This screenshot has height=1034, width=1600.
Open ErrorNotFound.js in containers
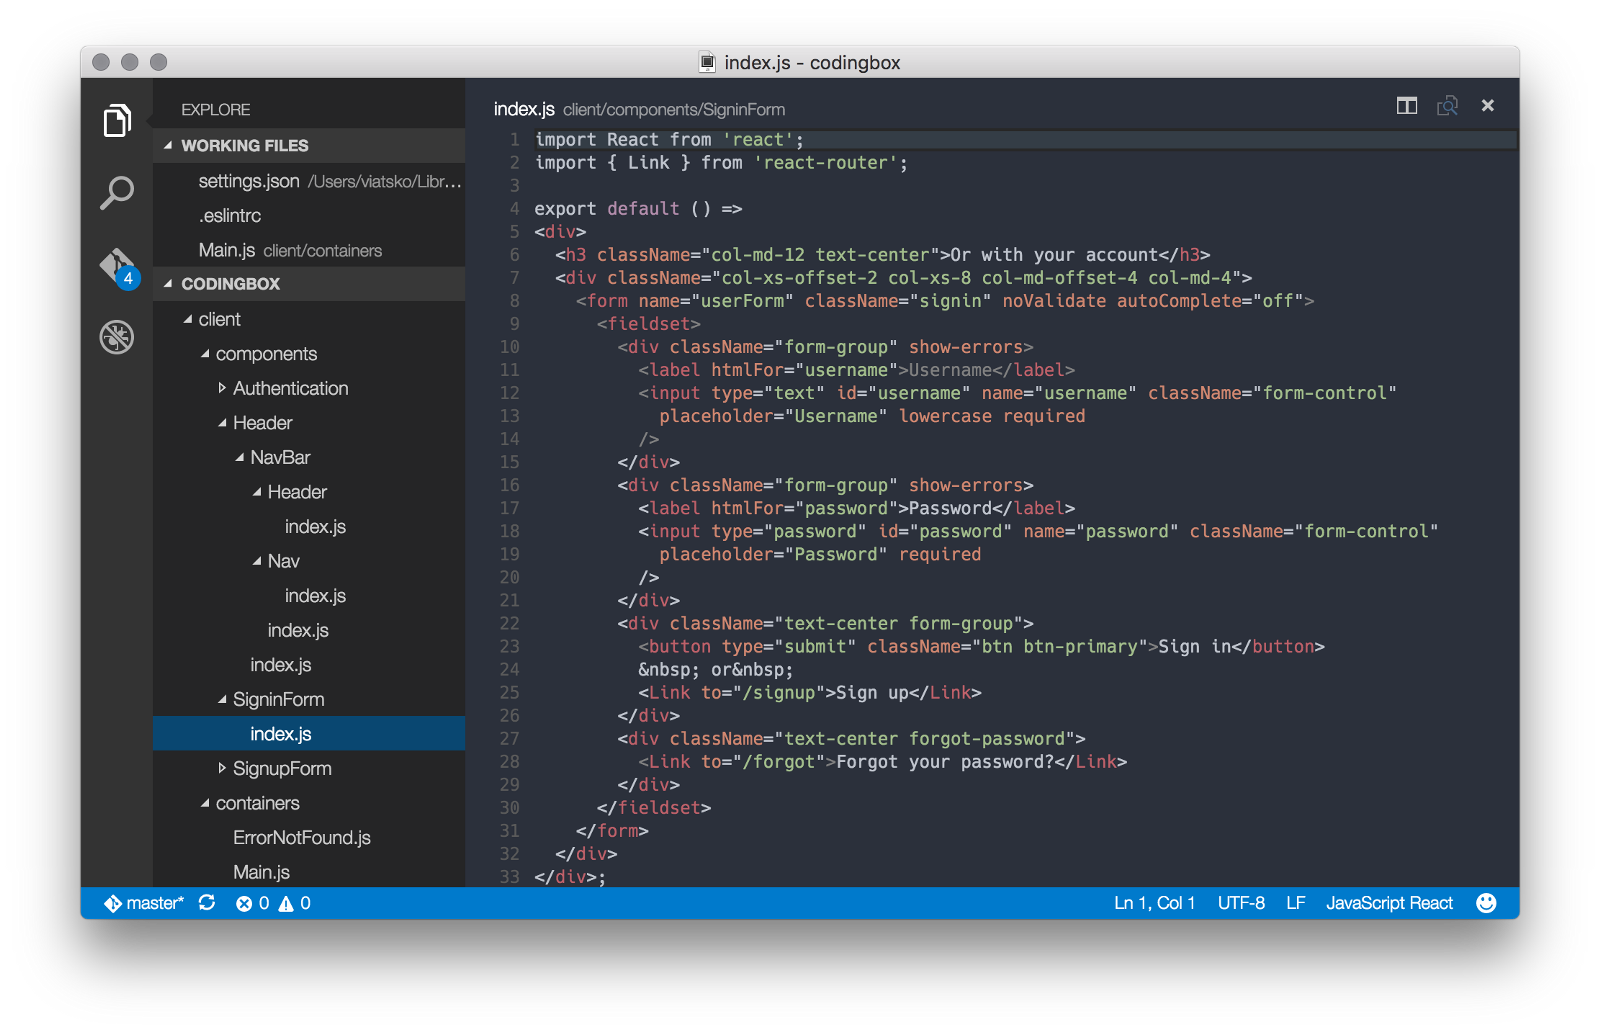(301, 838)
